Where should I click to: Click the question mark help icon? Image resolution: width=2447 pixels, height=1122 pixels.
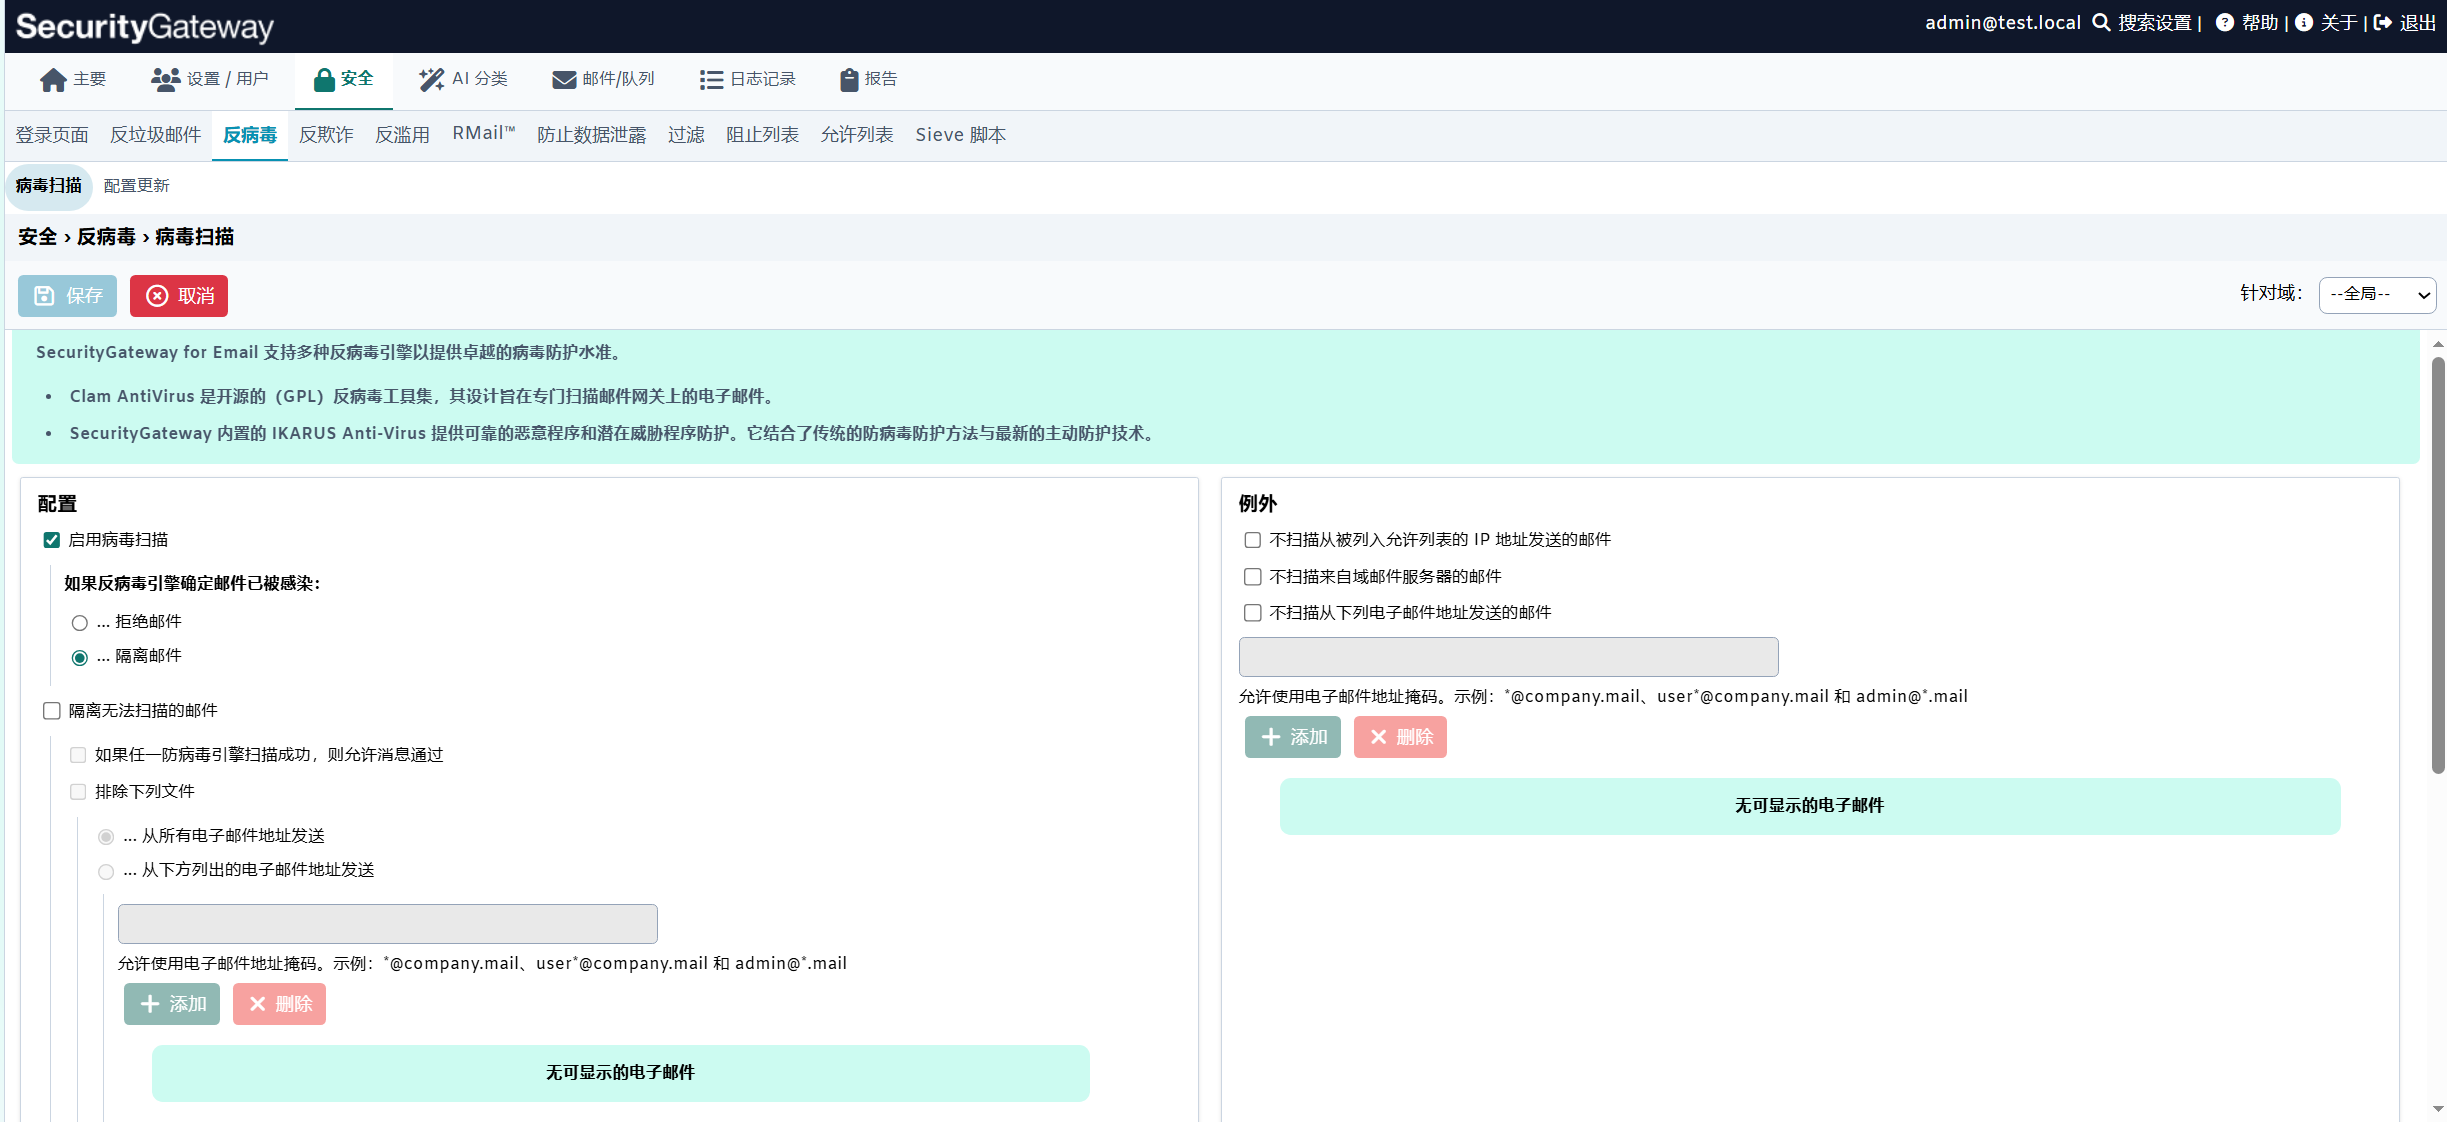pyautogui.click(x=2225, y=23)
